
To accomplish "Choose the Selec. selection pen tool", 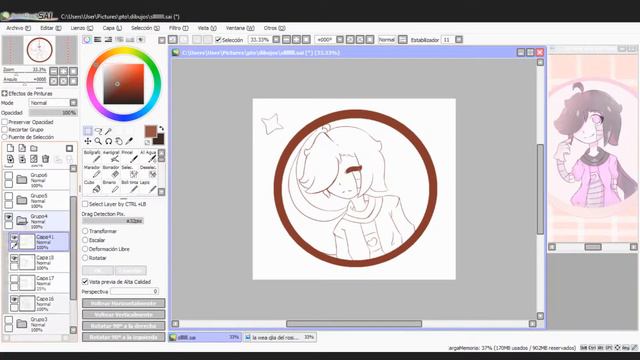I will [x=129, y=171].
